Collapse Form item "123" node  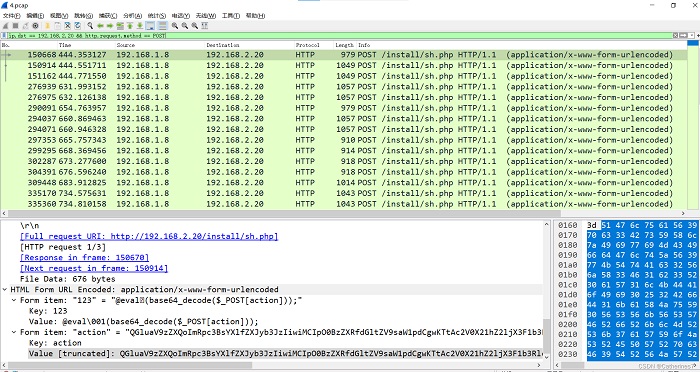coord(14,300)
